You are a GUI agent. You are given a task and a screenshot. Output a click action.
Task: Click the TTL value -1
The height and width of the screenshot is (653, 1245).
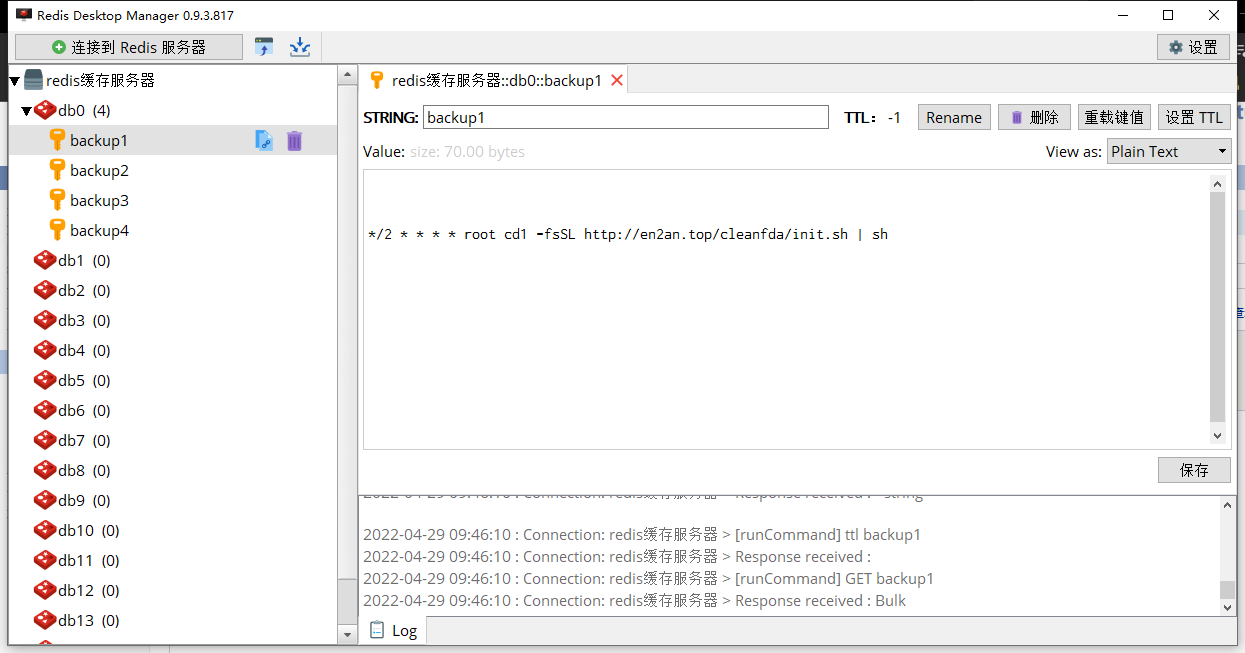tap(894, 117)
